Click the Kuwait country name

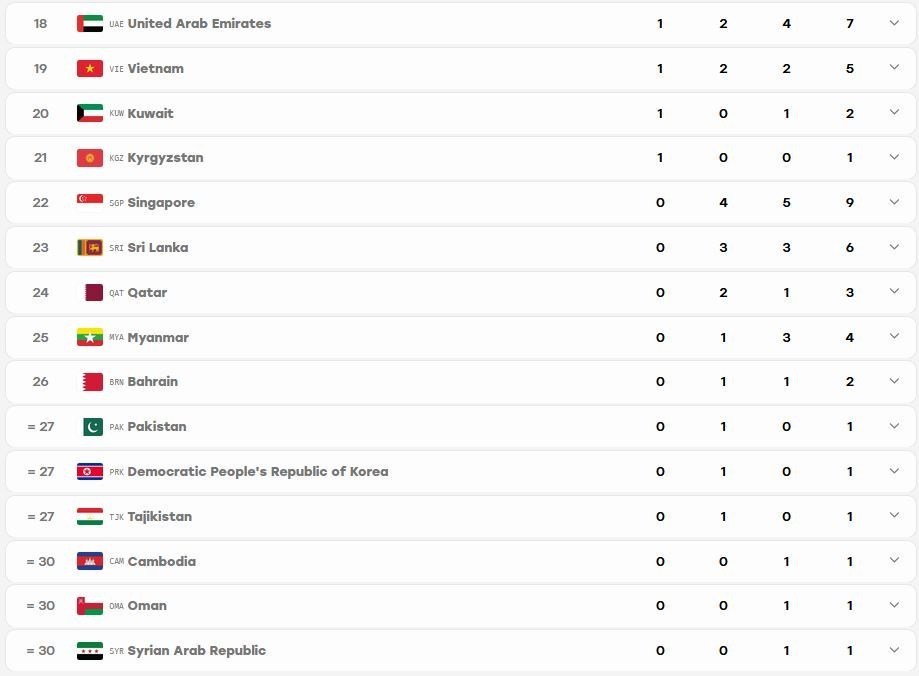pyautogui.click(x=151, y=113)
